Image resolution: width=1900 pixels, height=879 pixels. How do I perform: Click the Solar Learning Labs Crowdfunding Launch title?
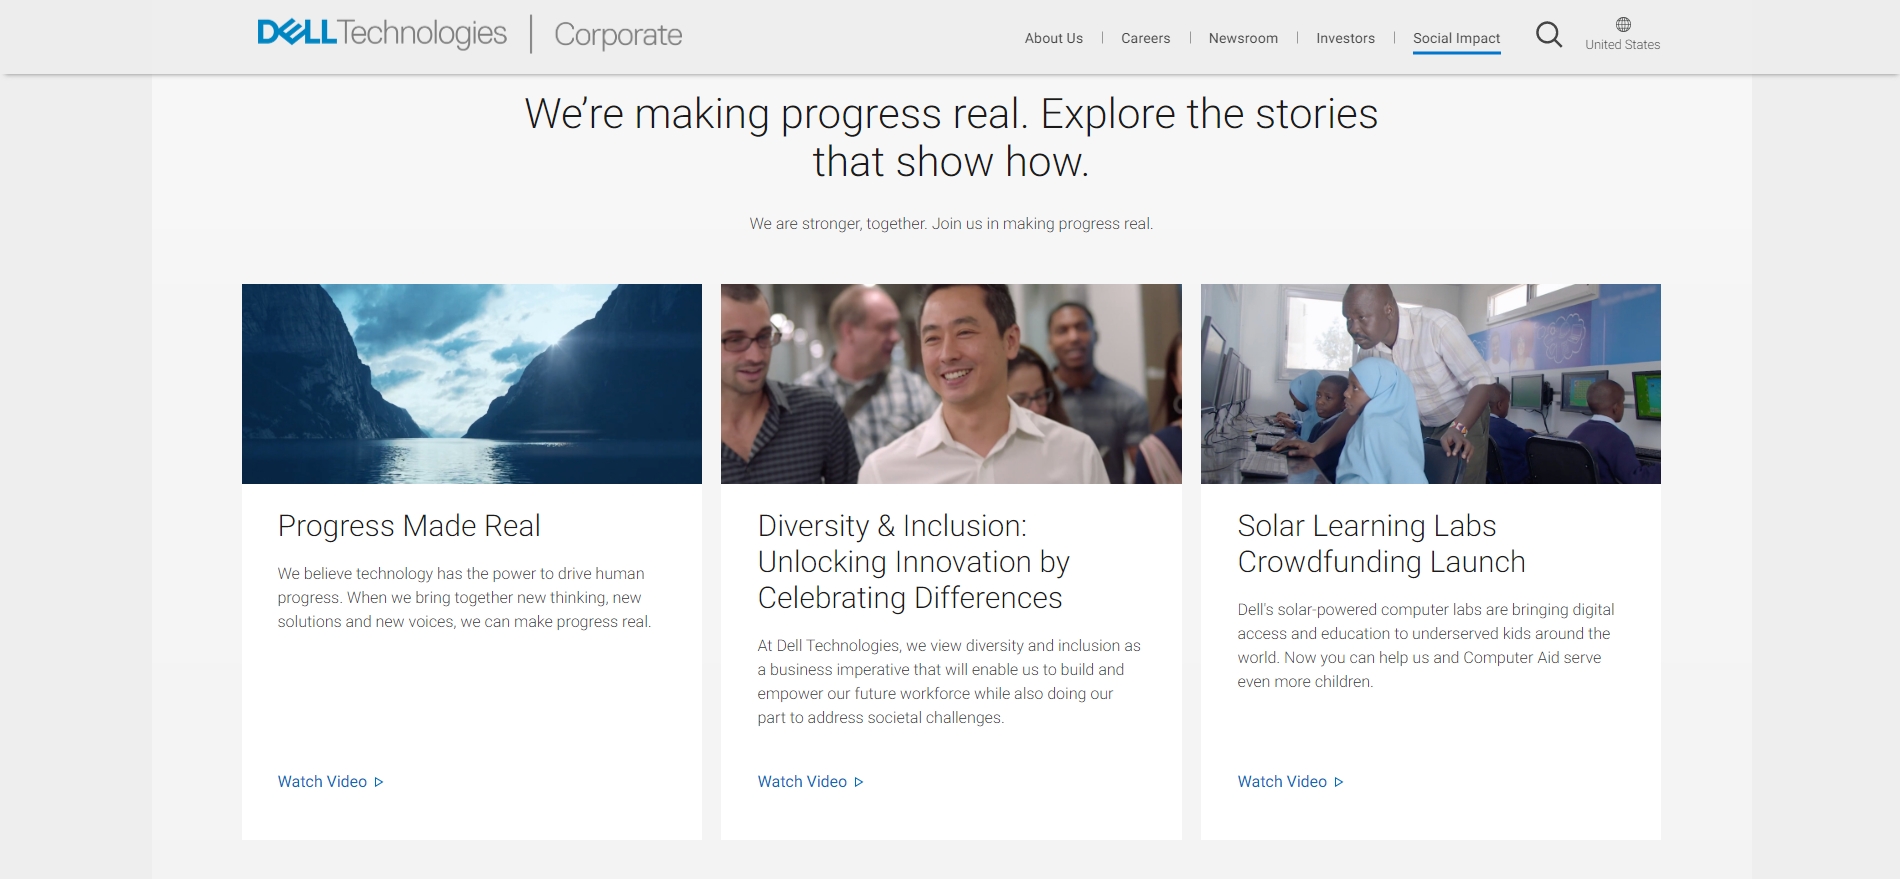(1381, 544)
